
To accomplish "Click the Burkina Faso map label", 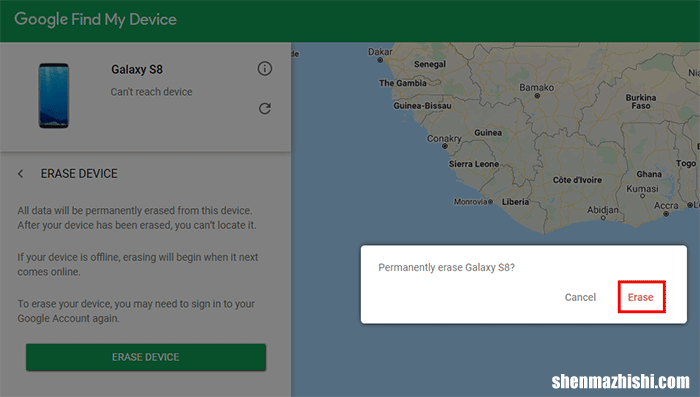I will (x=641, y=102).
